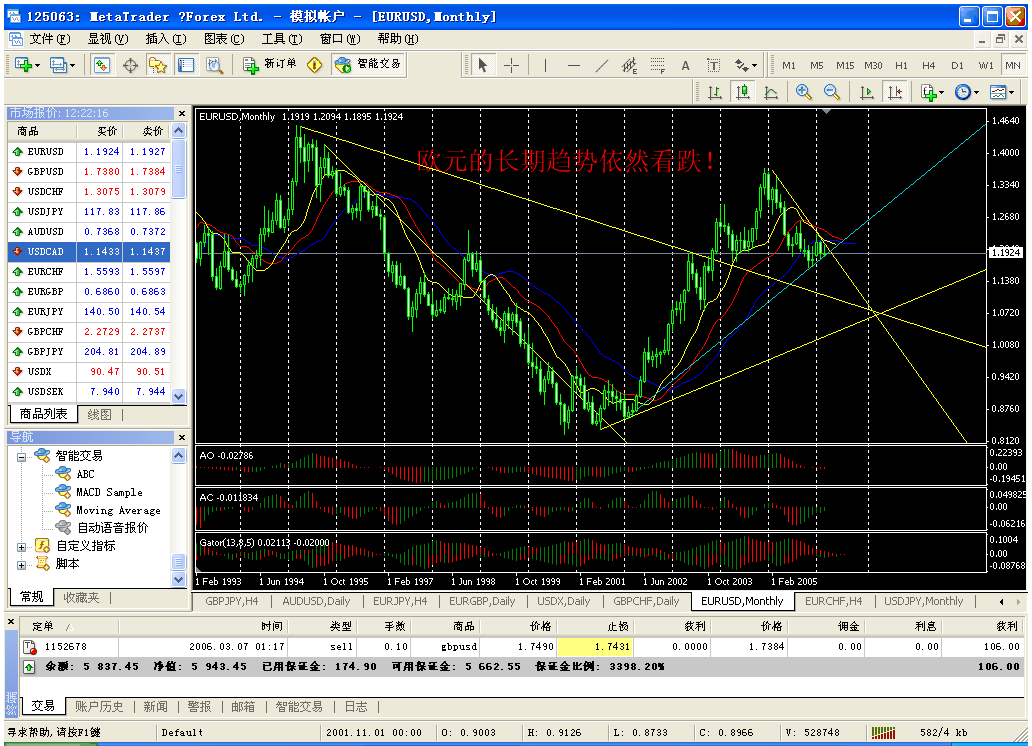Toggle the Terminal window icon
The image size is (1032, 746).
[x=186, y=65]
